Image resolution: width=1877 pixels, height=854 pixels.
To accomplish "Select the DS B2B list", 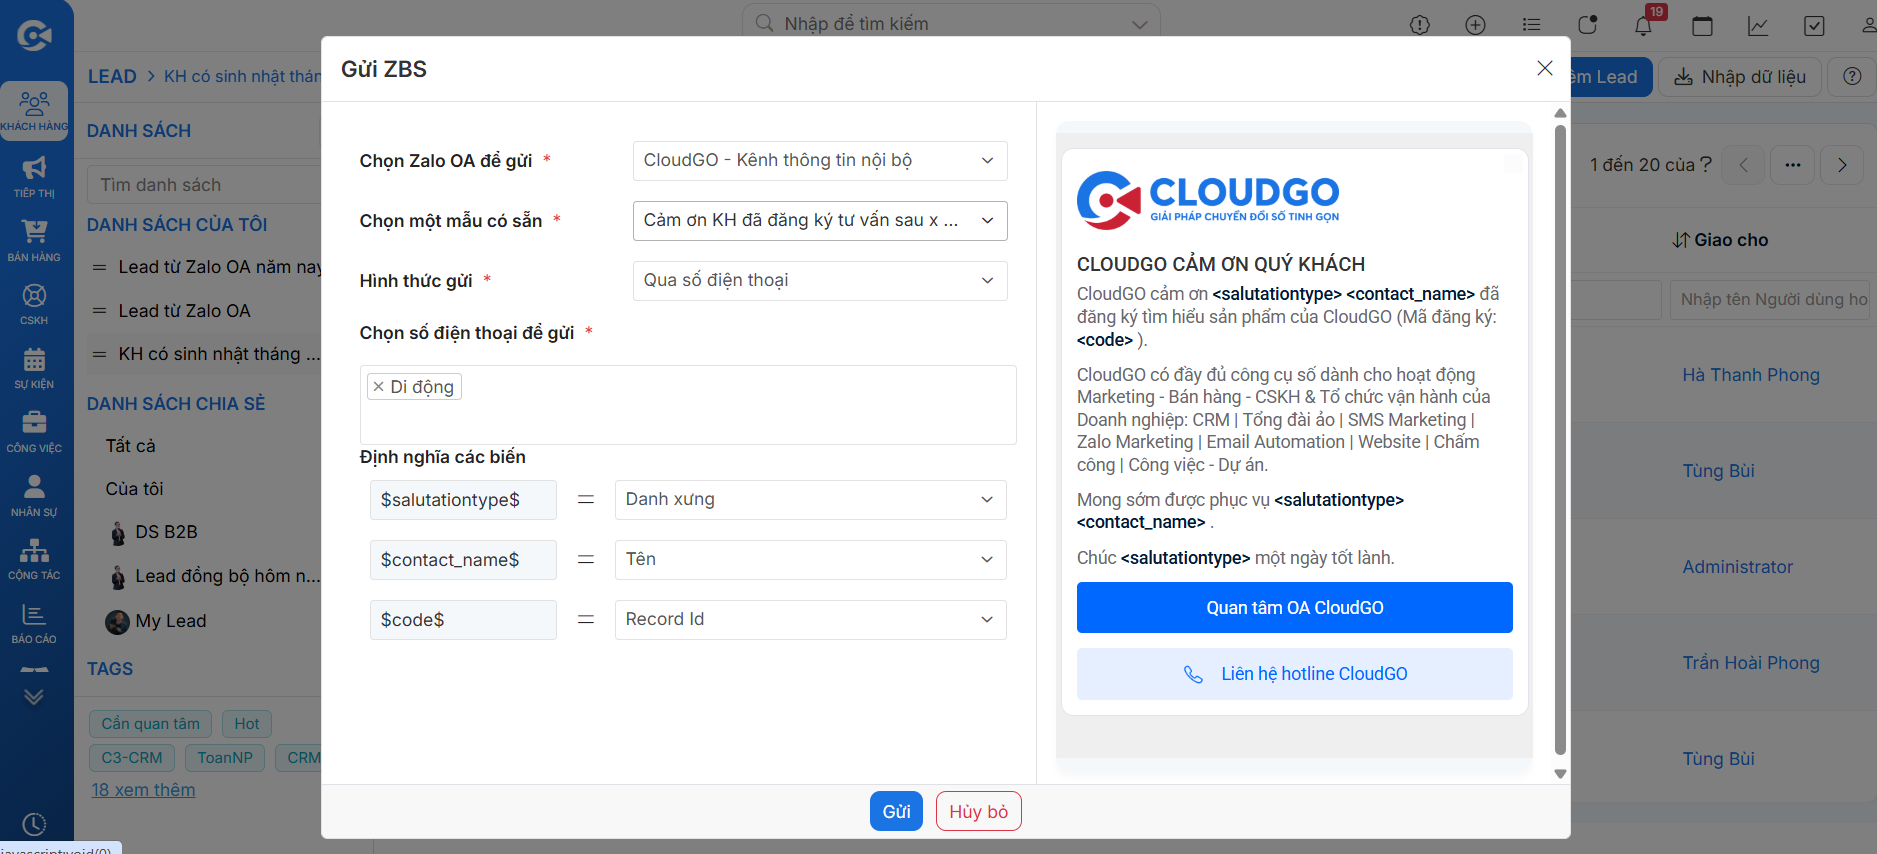I will (x=166, y=532).
